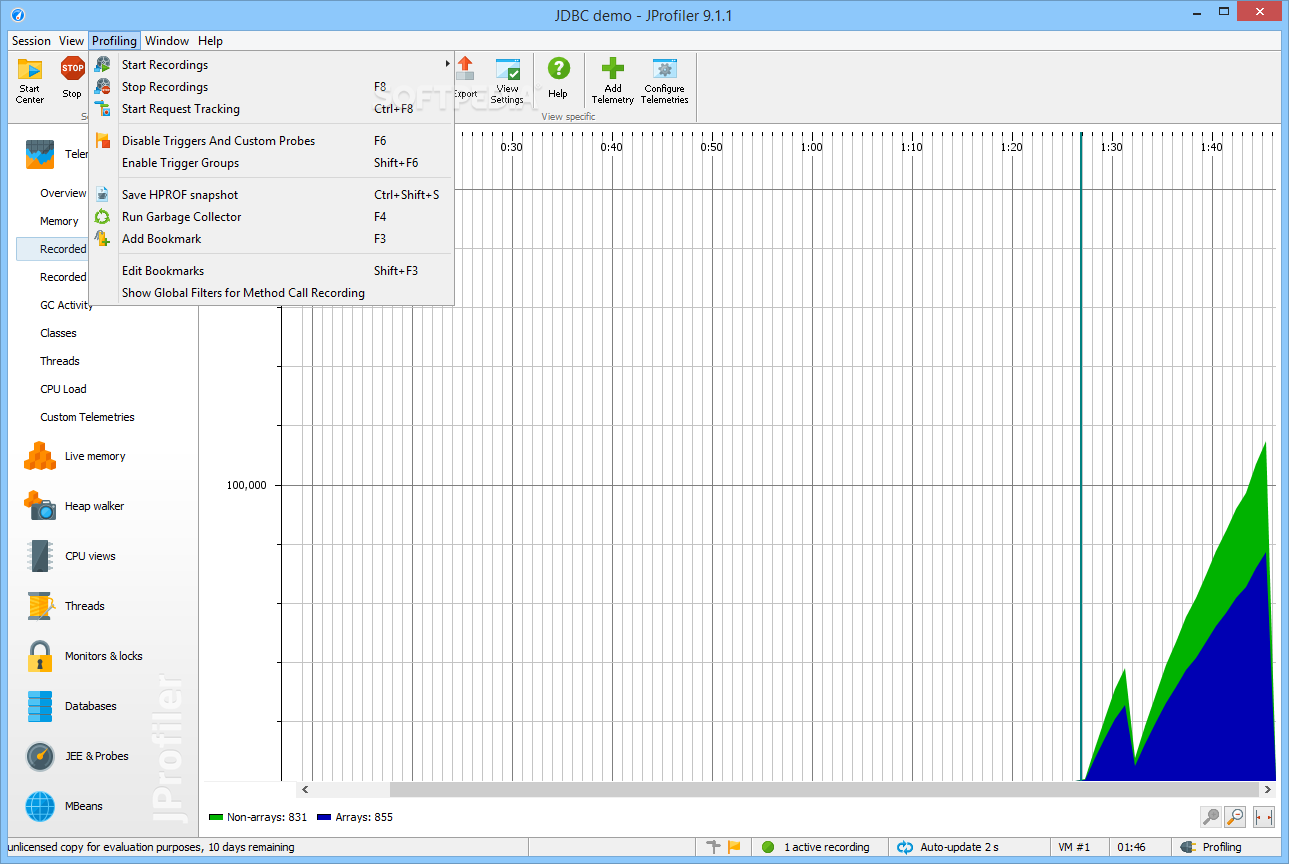The height and width of the screenshot is (864, 1289).
Task: Select the Overview telemetry view
Action: 63,193
